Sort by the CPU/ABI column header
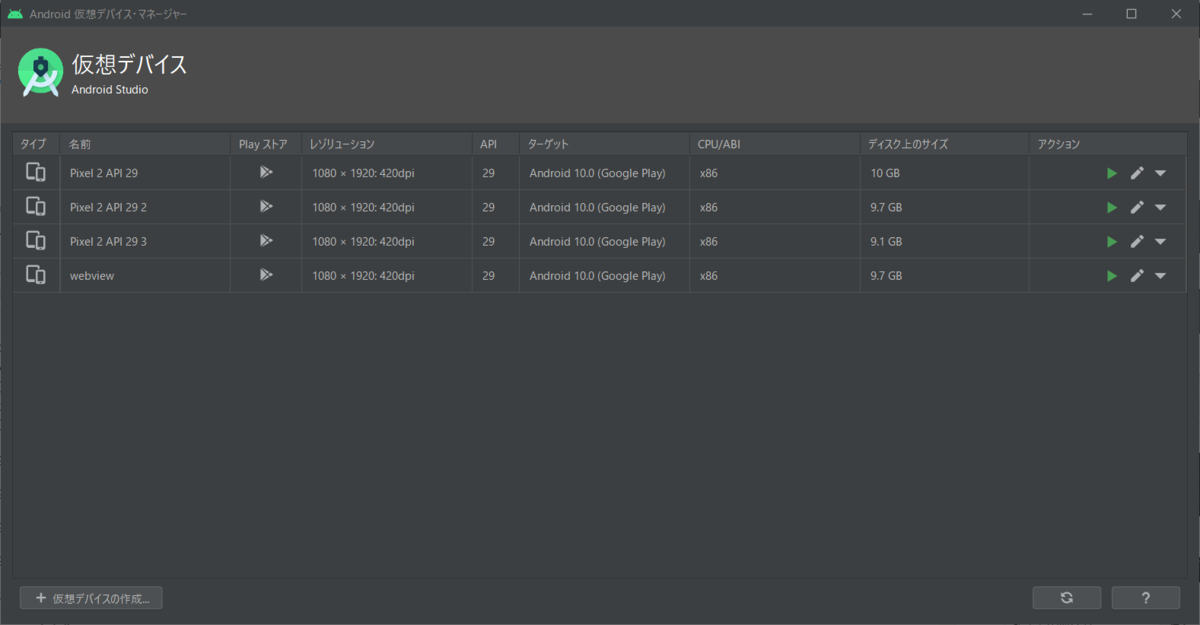 [x=775, y=144]
